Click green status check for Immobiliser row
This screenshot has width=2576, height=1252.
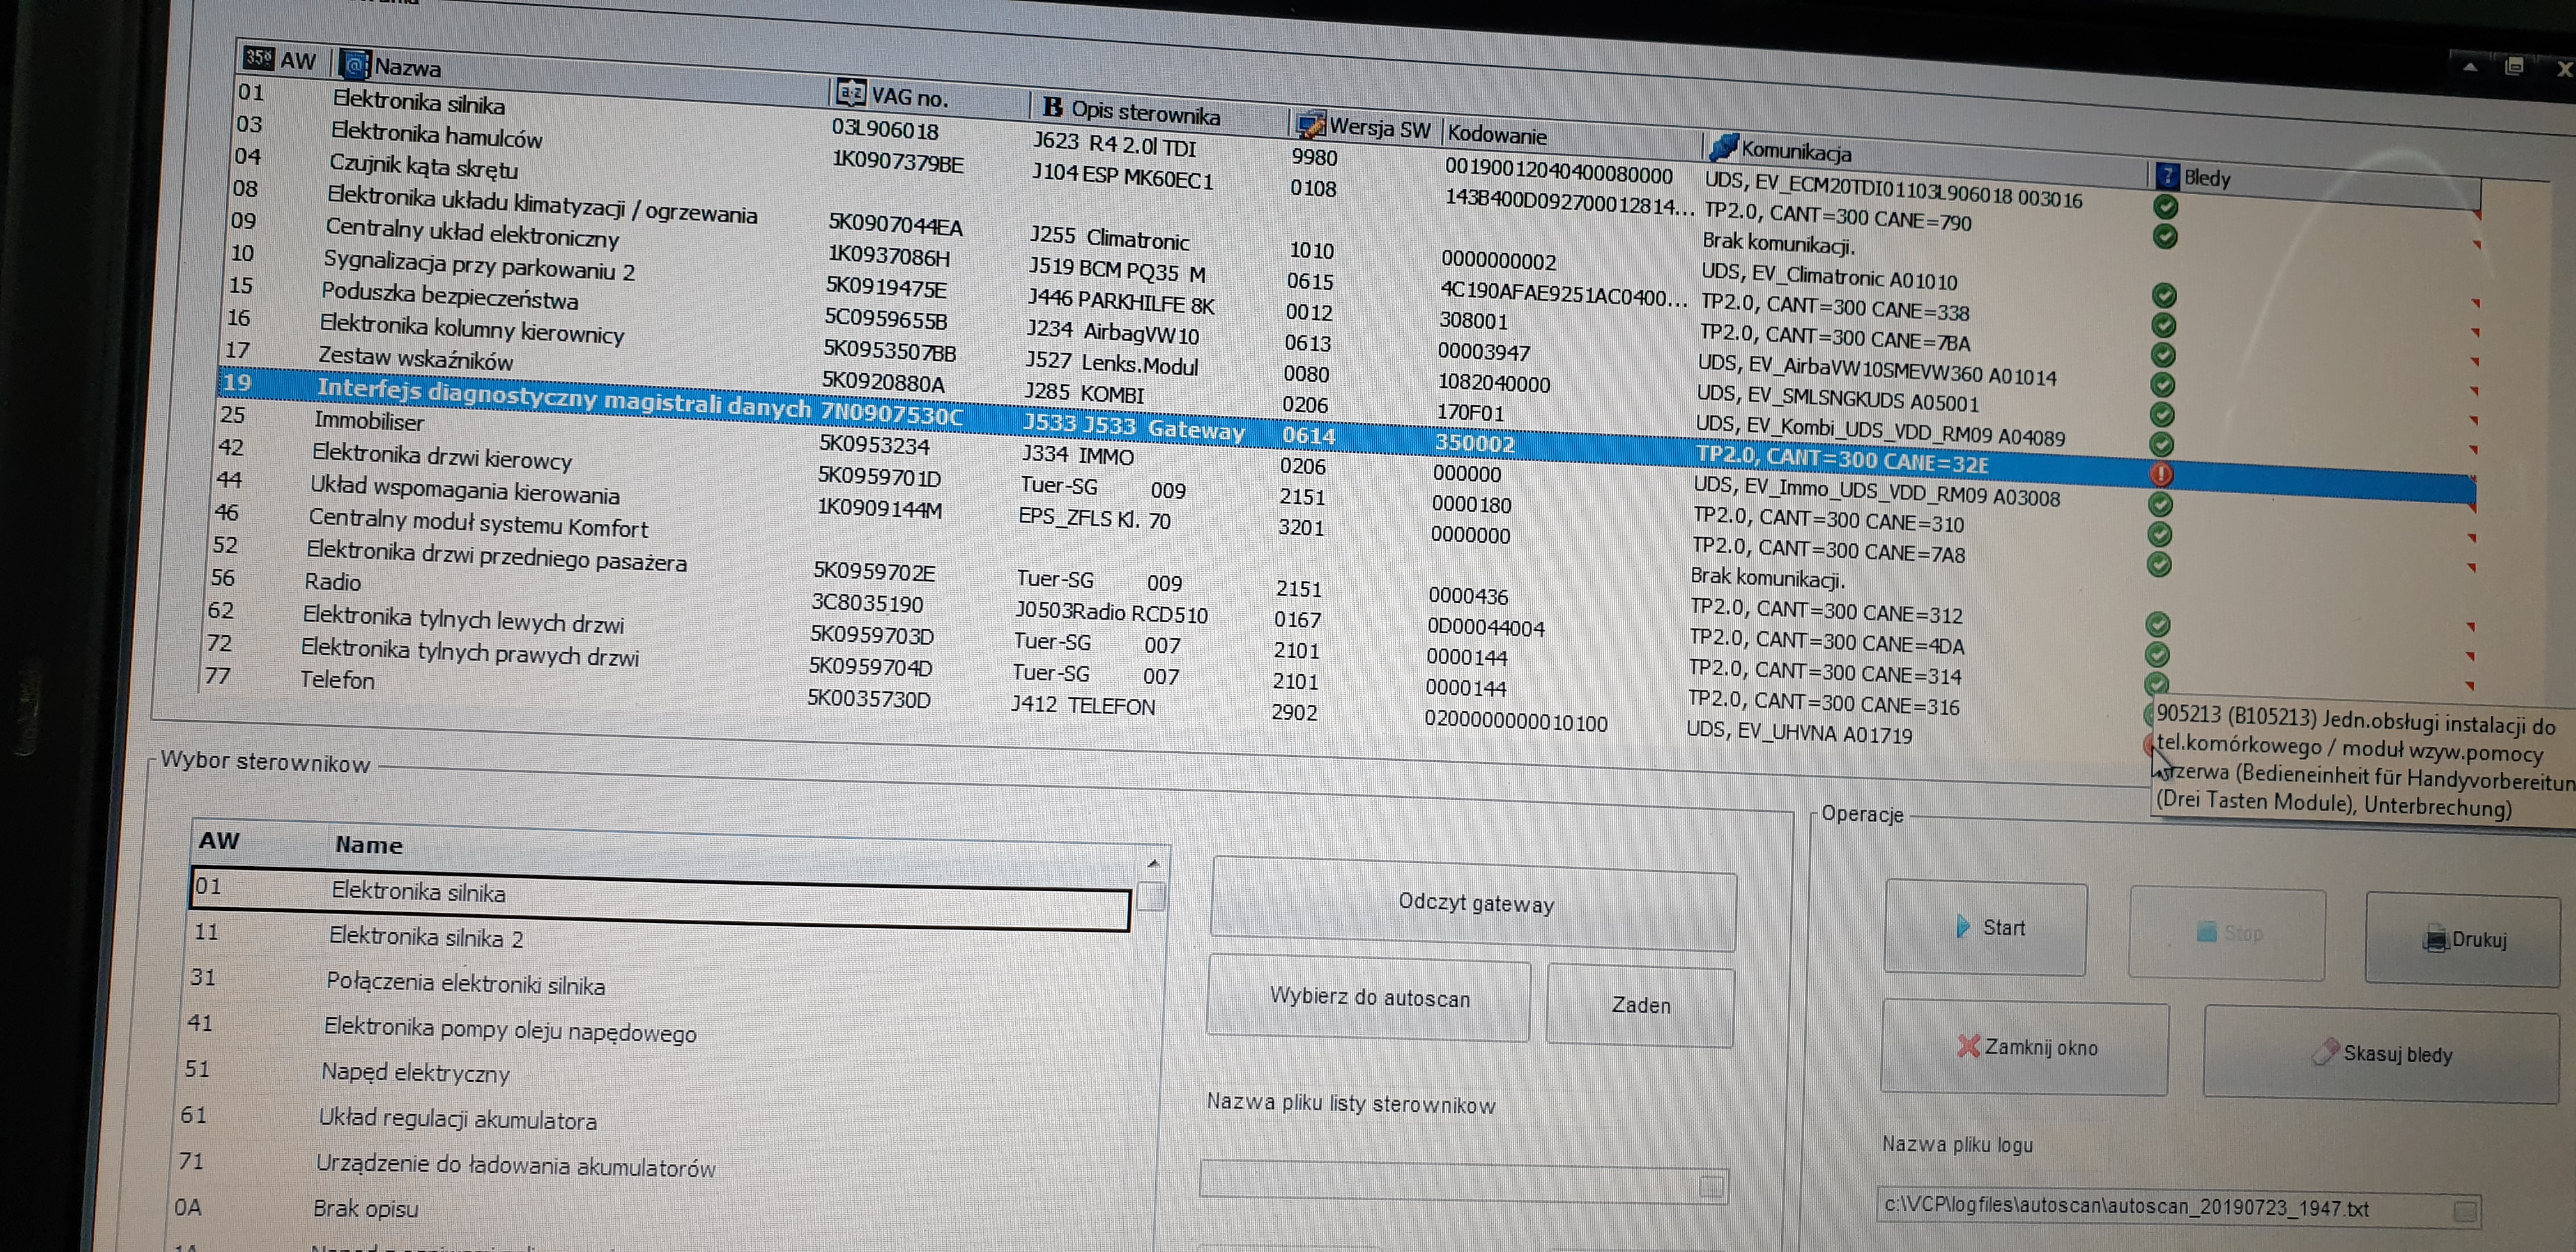[x=2160, y=504]
